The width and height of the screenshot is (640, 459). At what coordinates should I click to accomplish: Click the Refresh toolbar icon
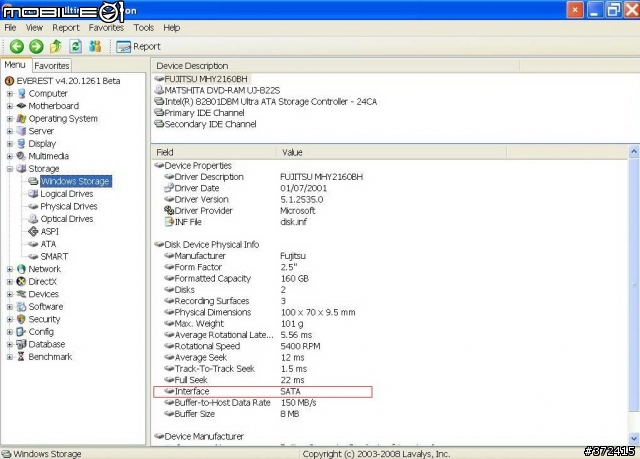pyautogui.click(x=76, y=46)
